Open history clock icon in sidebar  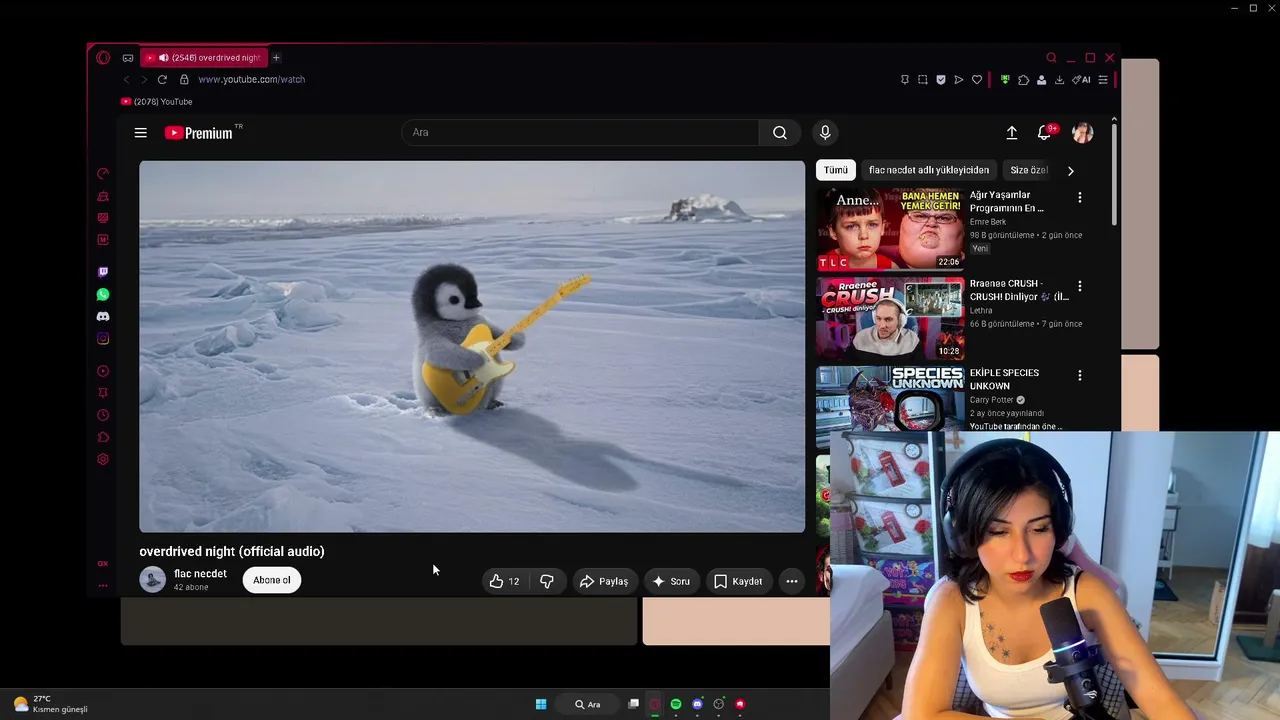tap(103, 415)
